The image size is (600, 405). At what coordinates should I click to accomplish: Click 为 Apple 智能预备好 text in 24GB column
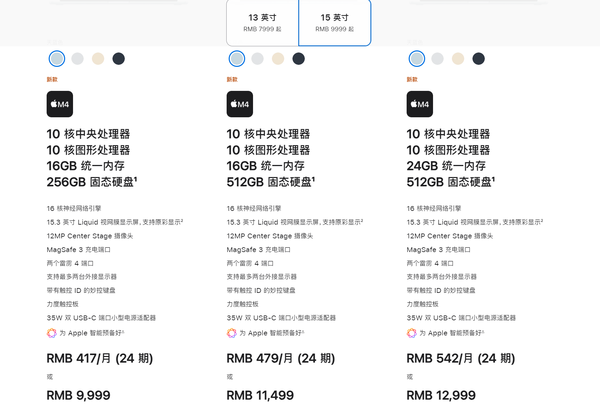[x=452, y=333]
